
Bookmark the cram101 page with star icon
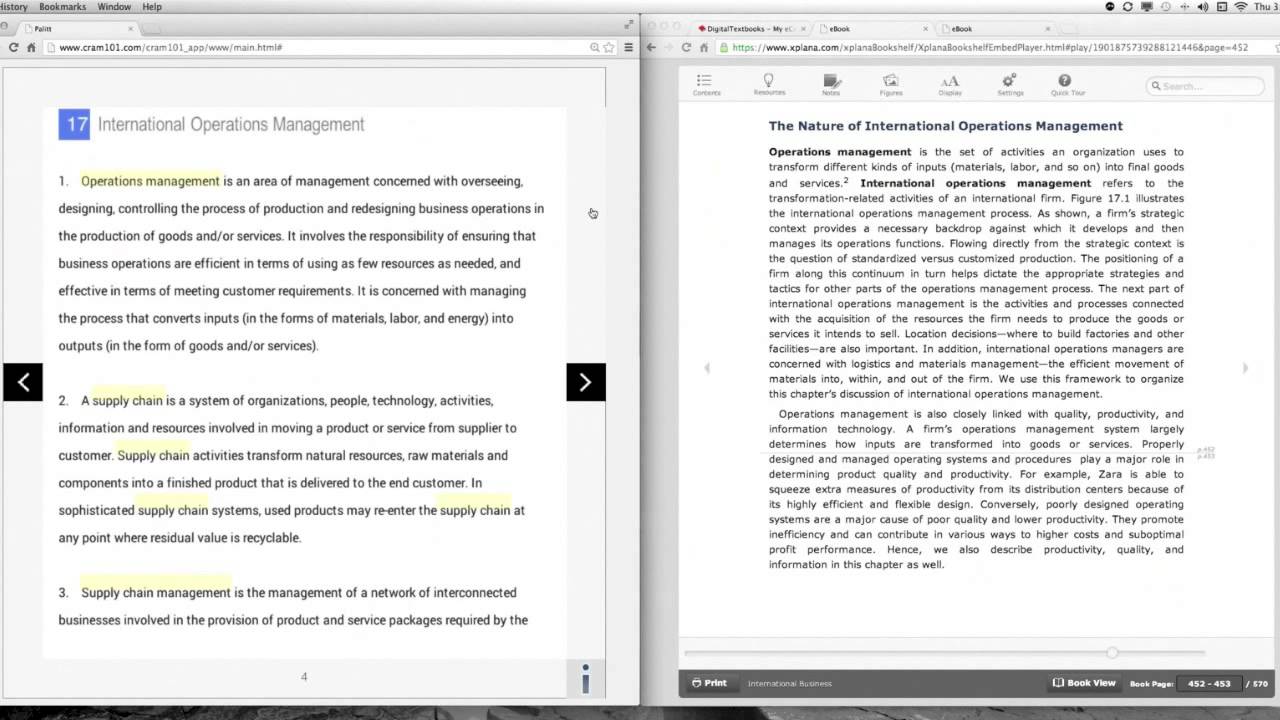coord(608,47)
